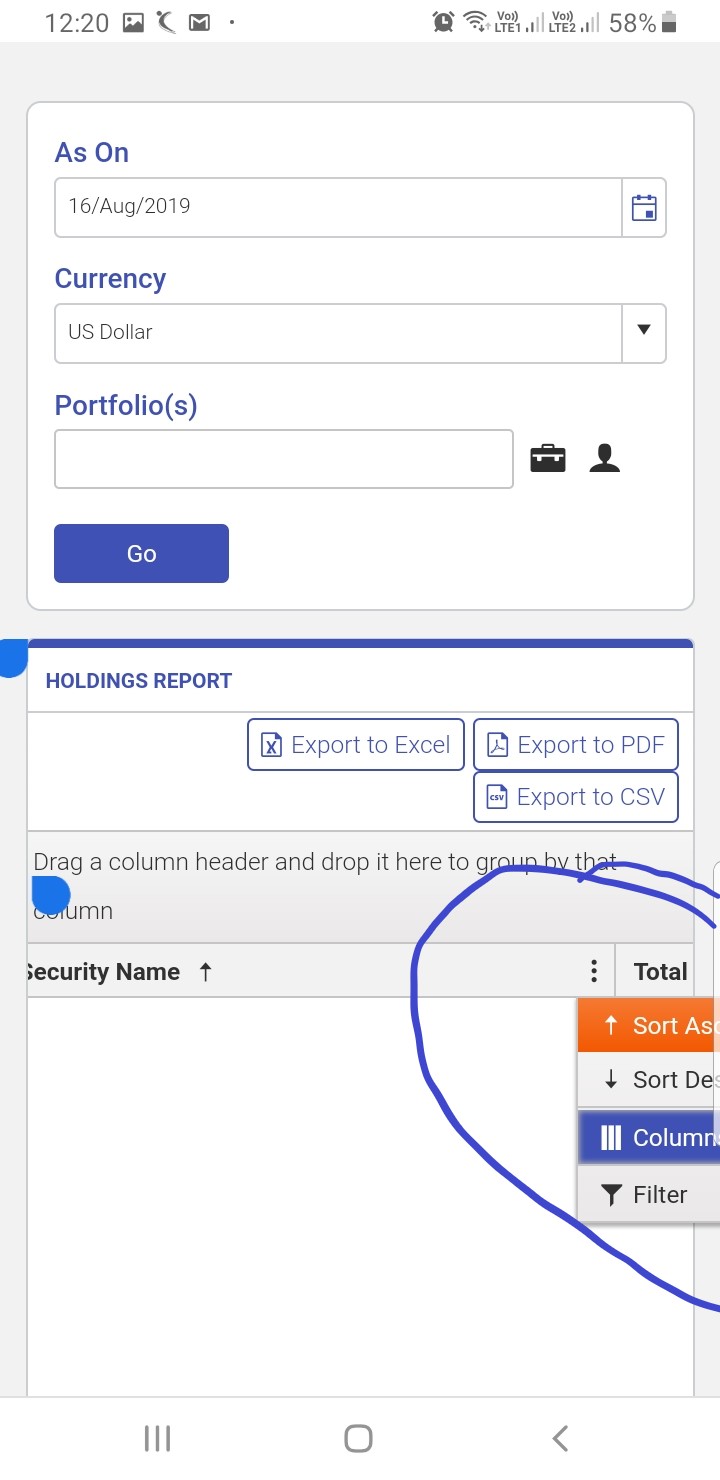Open the US Dollar currency combo box
The width and height of the screenshot is (720, 1480).
[338, 333]
